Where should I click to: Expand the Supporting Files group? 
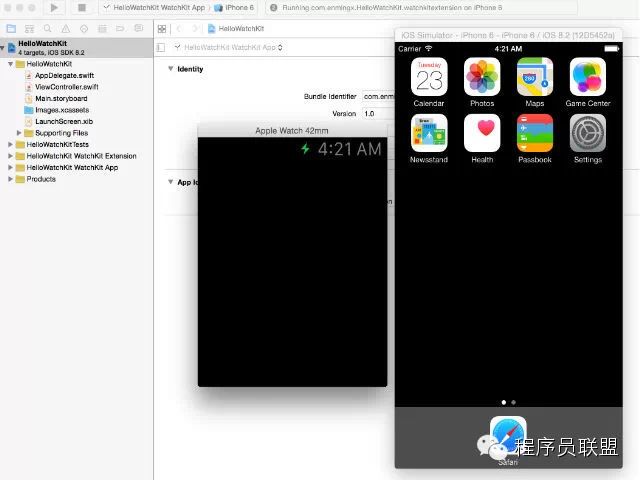click(x=19, y=133)
